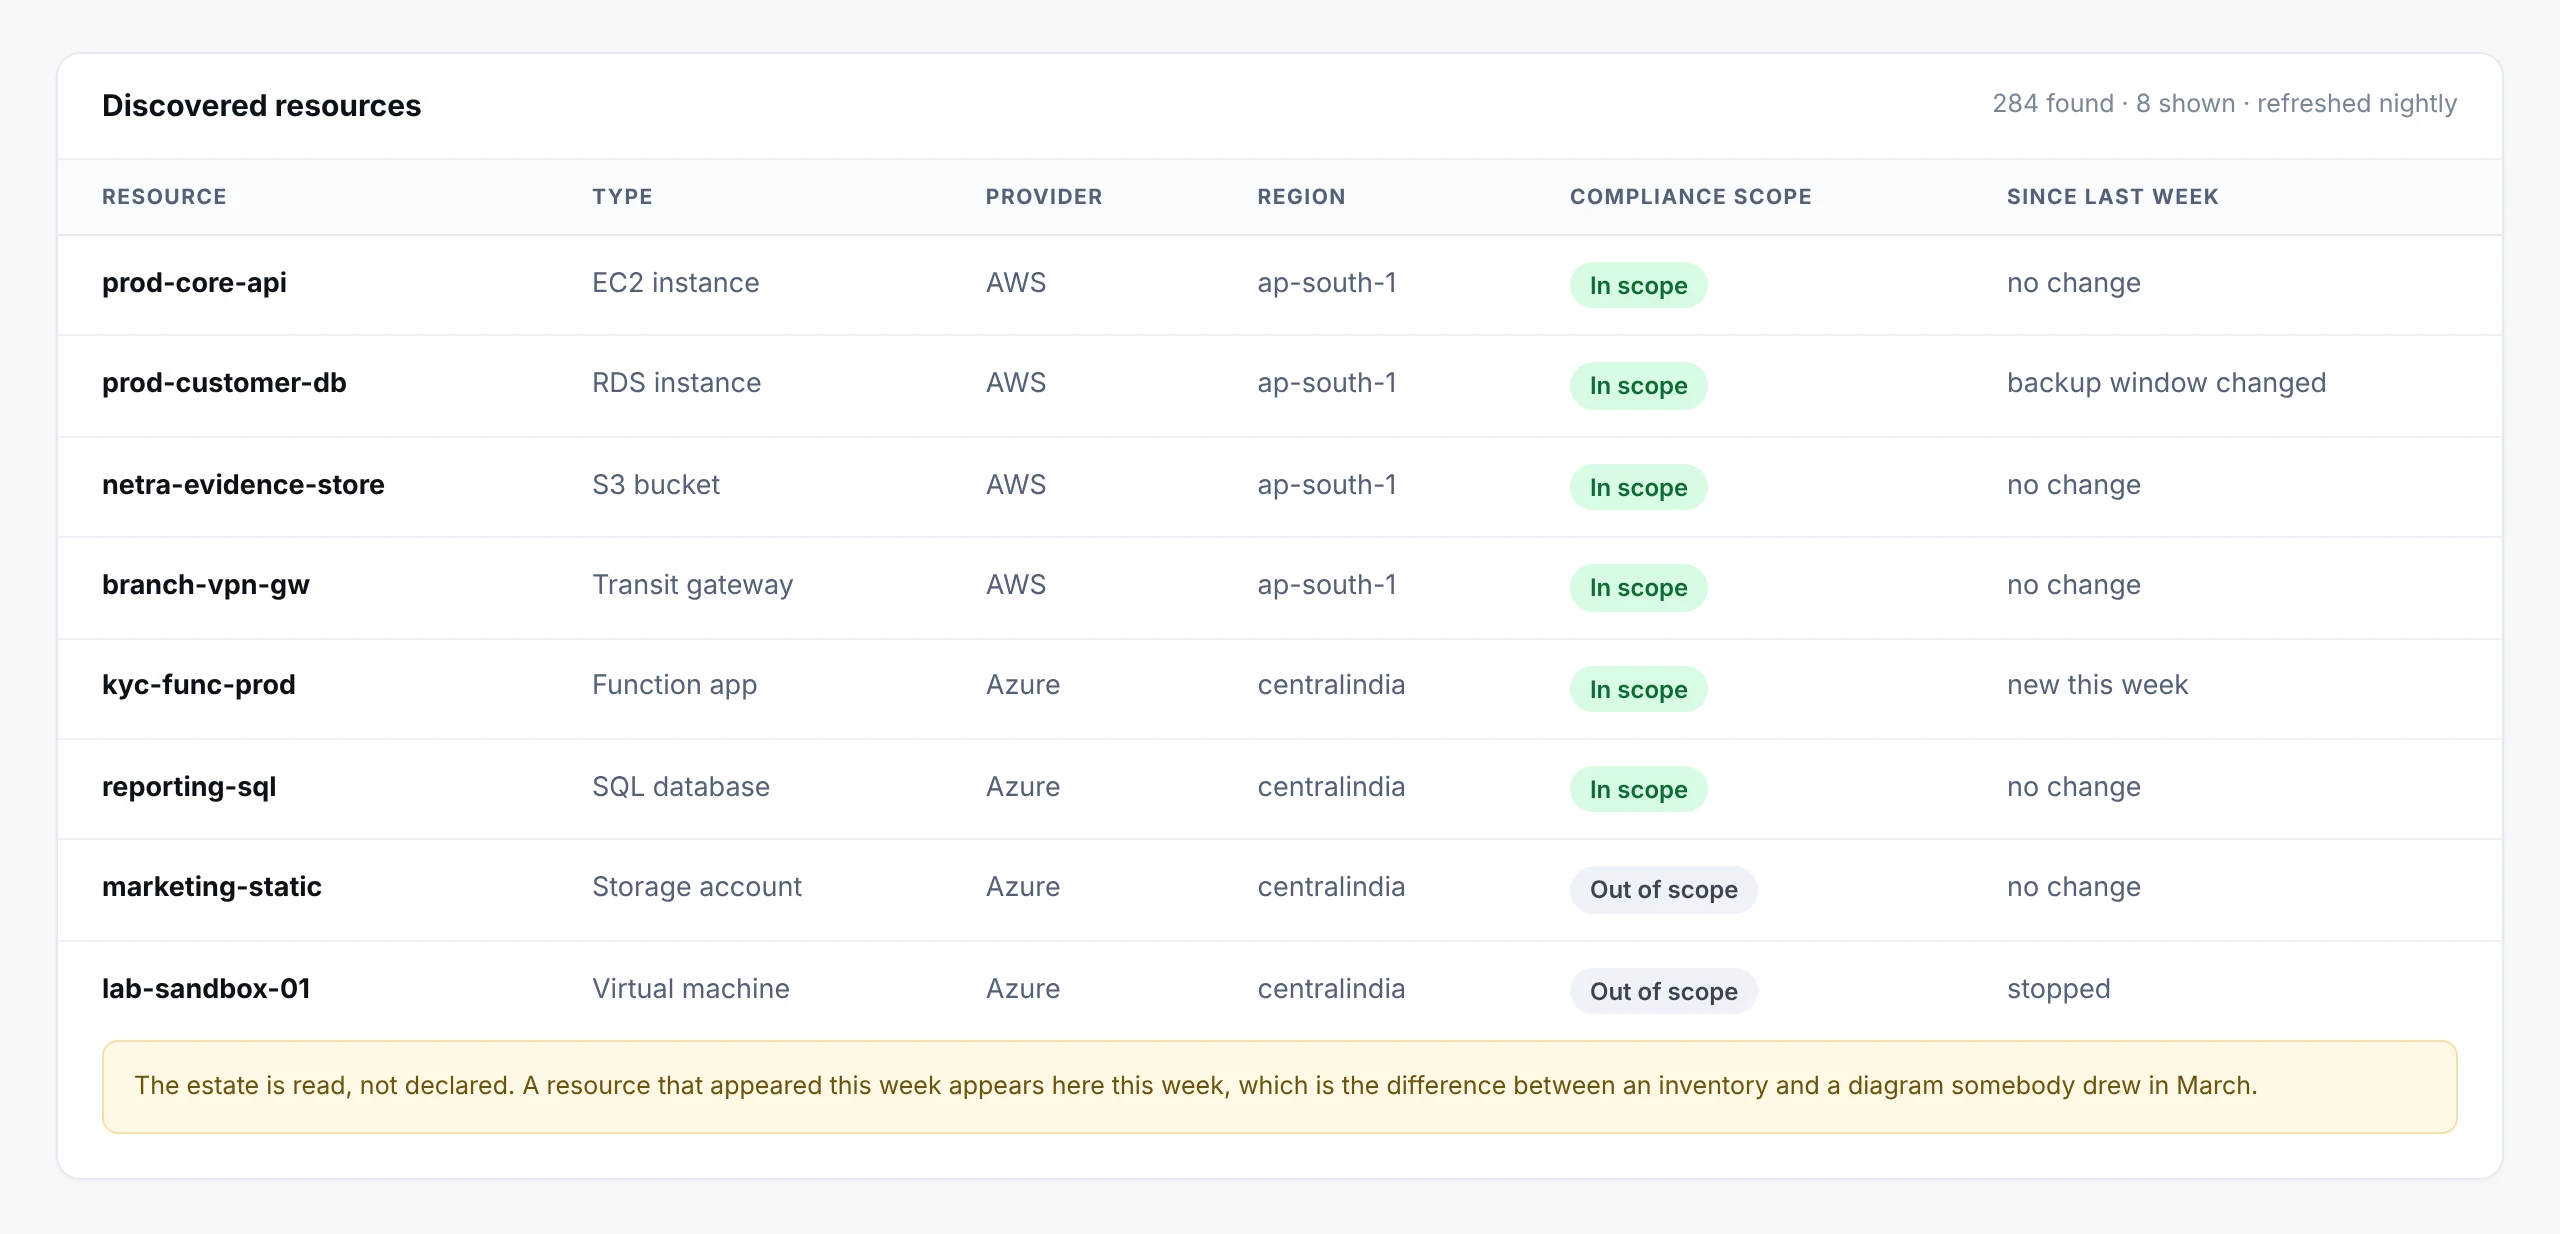Click the TYPE column header
The height and width of the screenshot is (1234, 2560).
(x=622, y=197)
